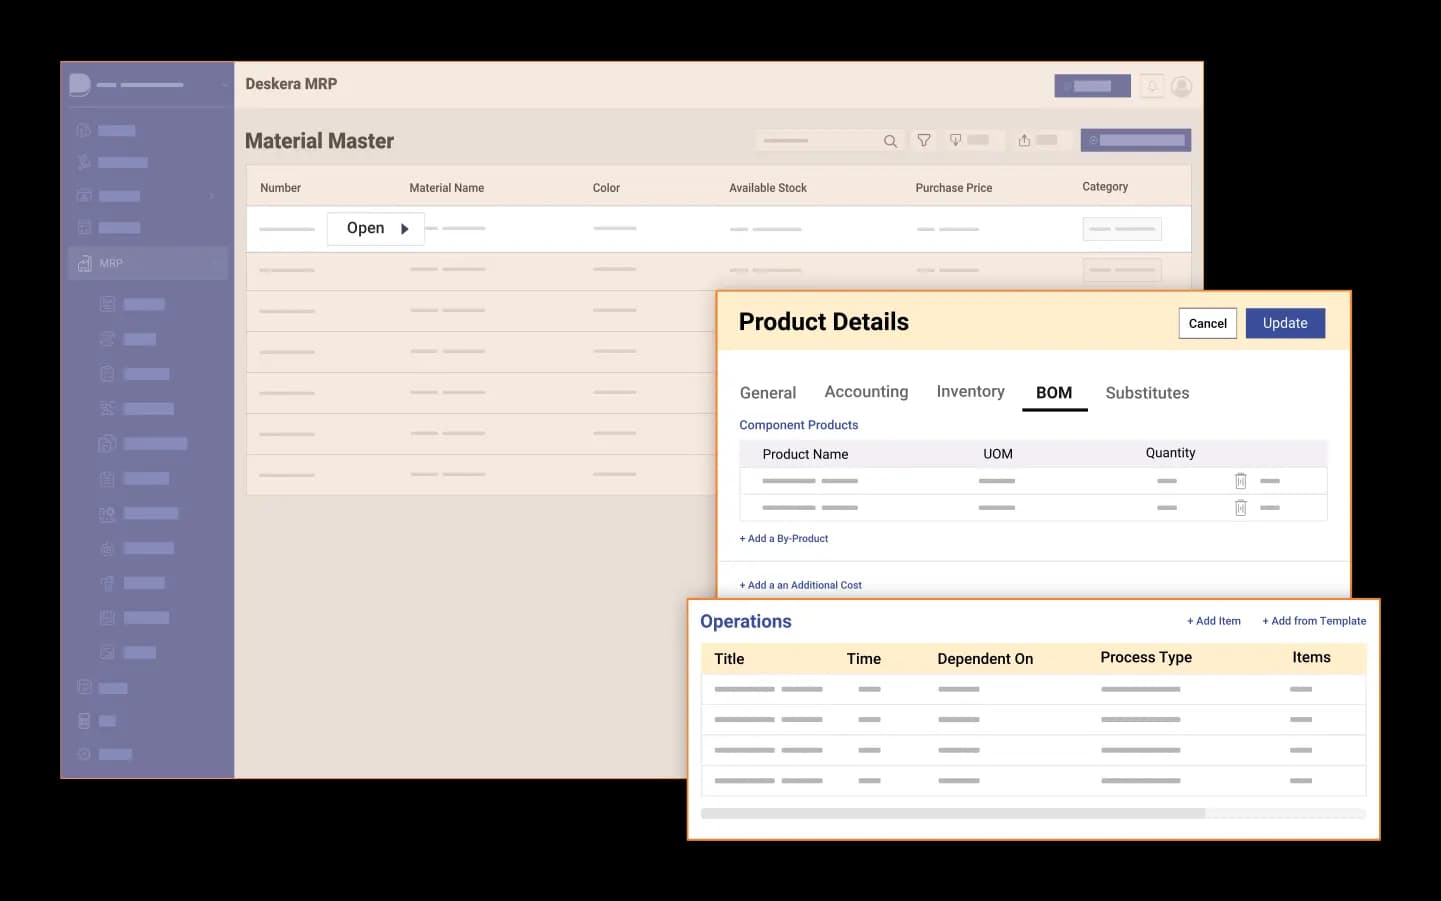The width and height of the screenshot is (1441, 901).
Task: Open the user profile avatar
Action: tap(1181, 87)
